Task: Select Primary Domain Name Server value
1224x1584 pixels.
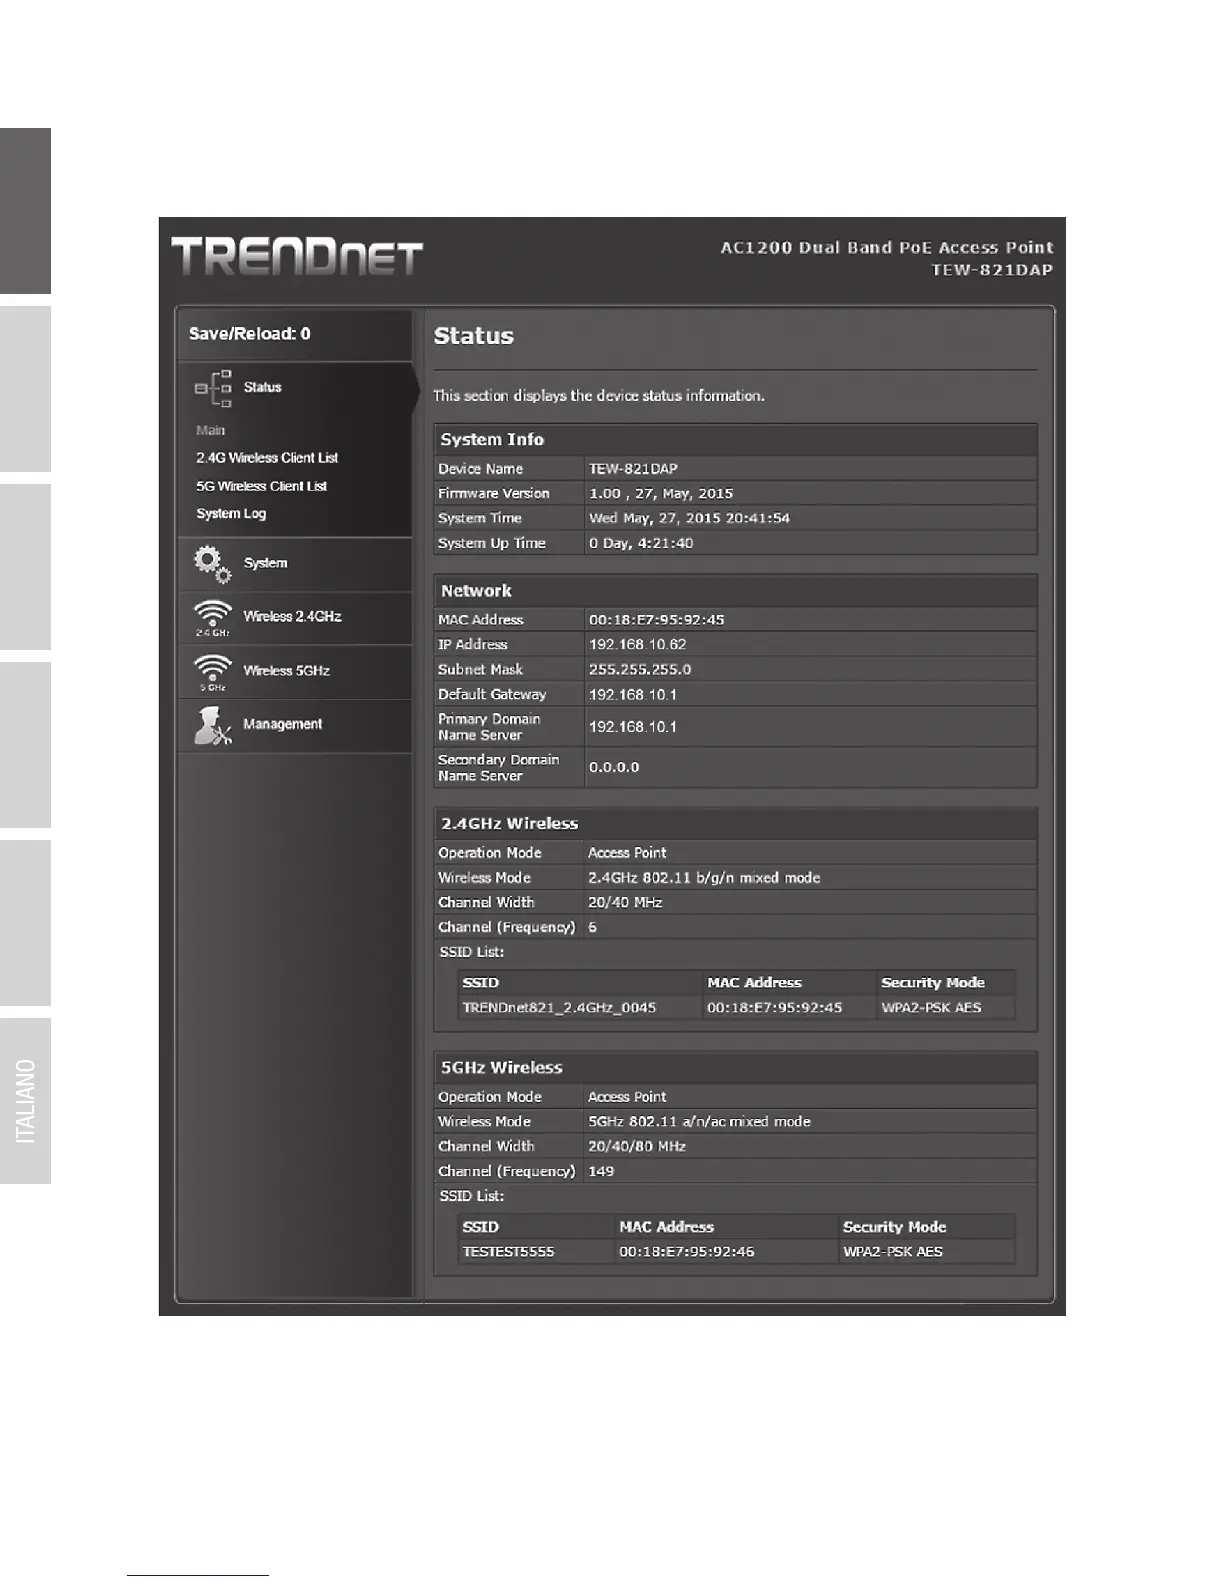Action: point(633,727)
